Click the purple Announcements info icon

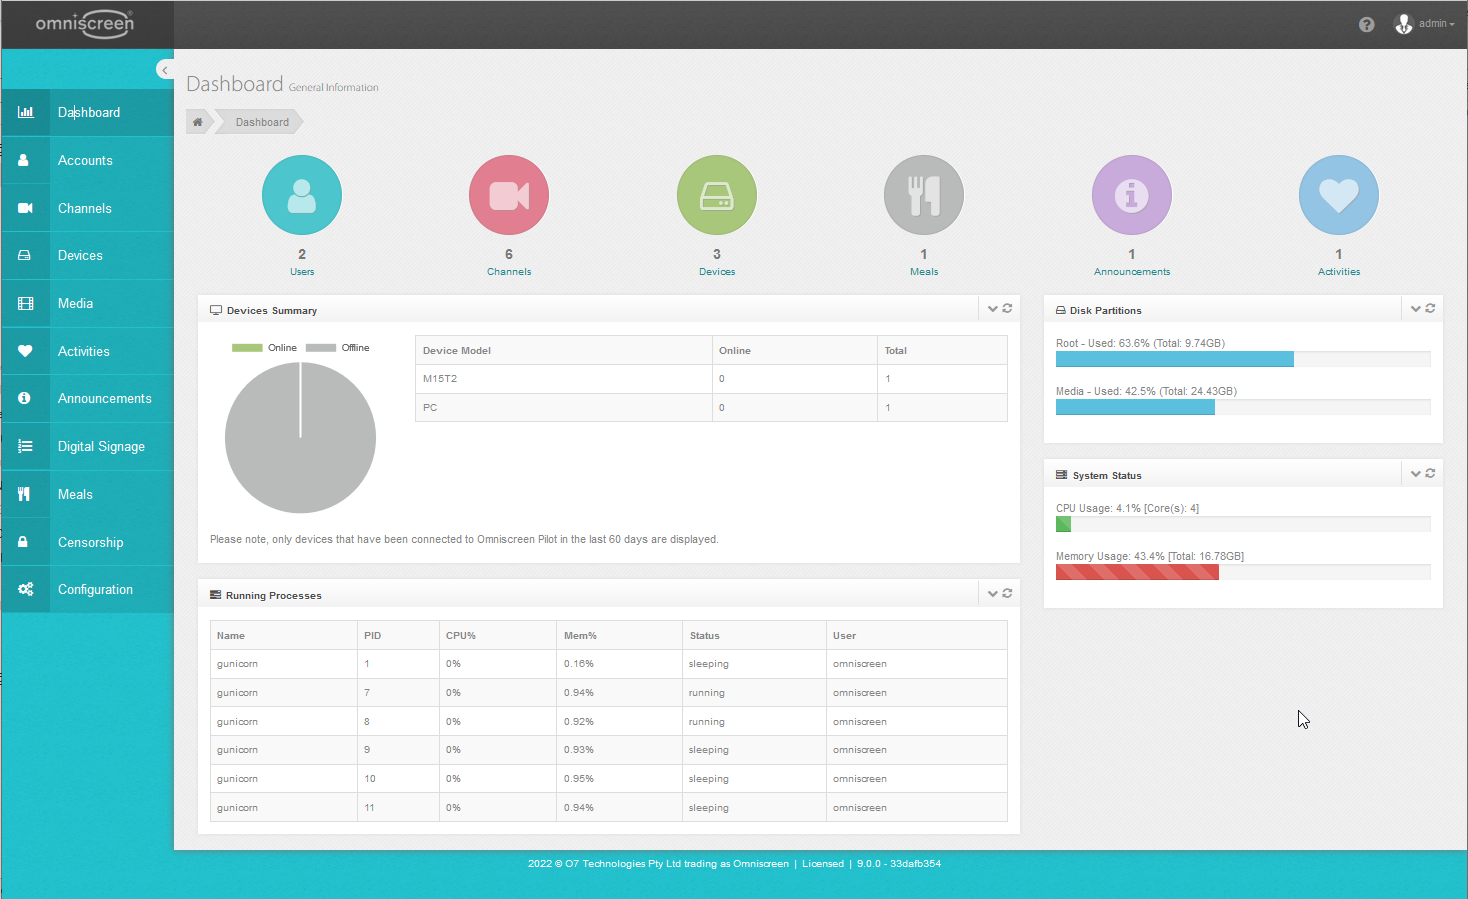1131,195
